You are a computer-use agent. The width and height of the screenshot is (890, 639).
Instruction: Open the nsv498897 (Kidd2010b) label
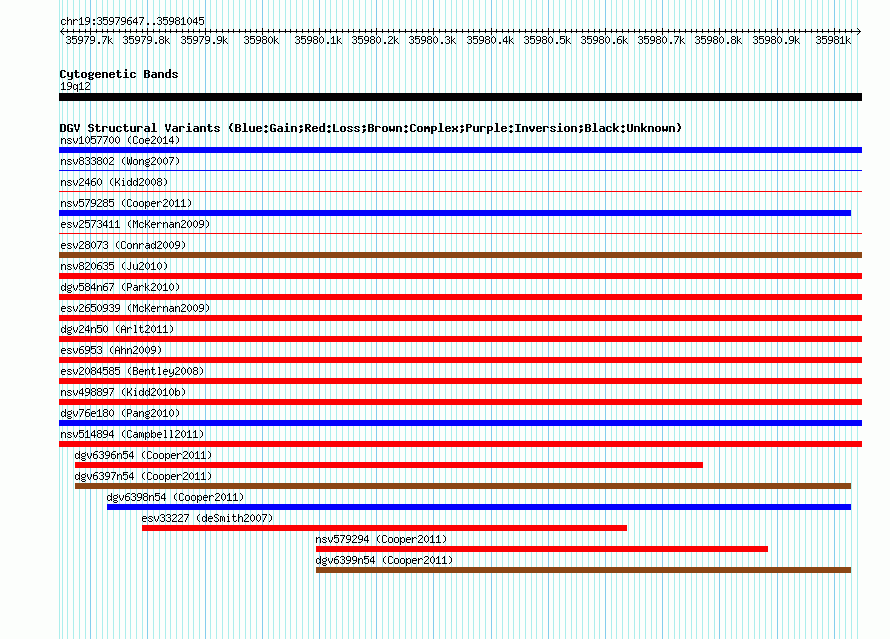[x=123, y=392]
